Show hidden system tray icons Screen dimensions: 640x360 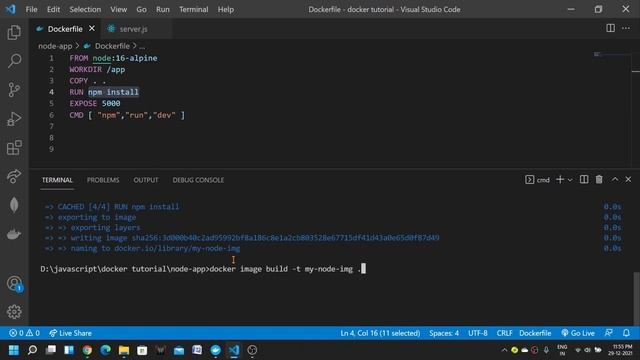(x=504, y=350)
